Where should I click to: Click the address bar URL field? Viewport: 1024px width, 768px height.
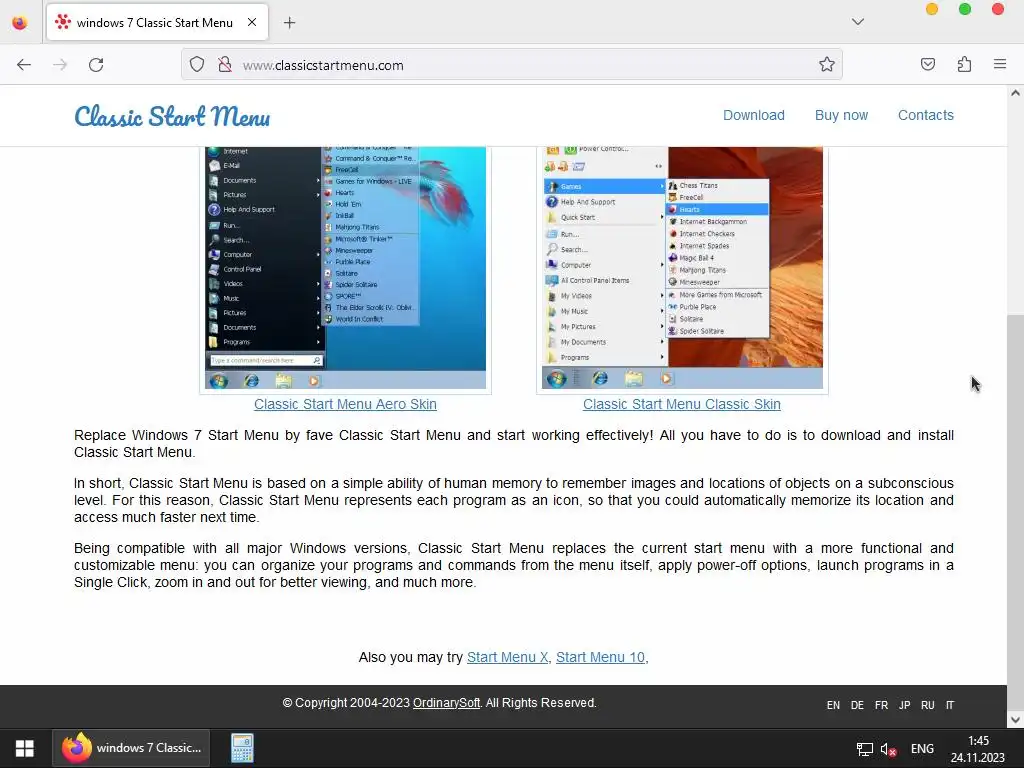[x=511, y=65]
